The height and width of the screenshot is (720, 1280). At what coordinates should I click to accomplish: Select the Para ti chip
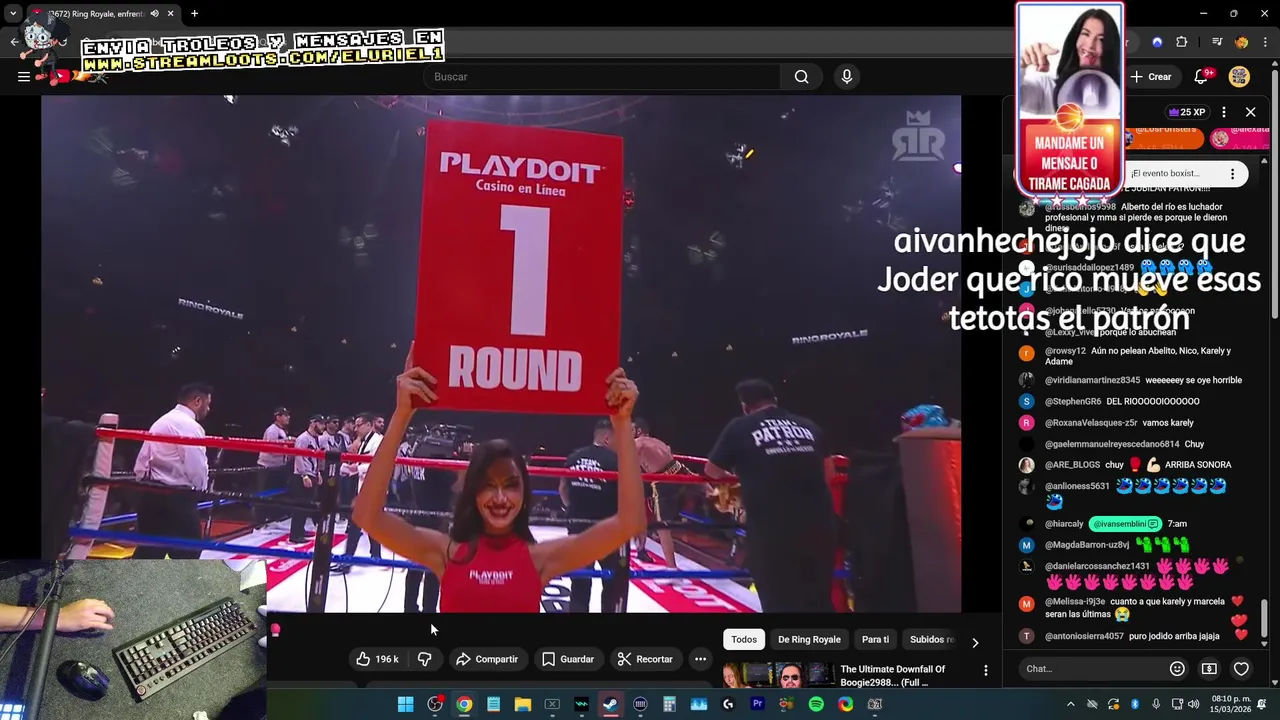[875, 640]
